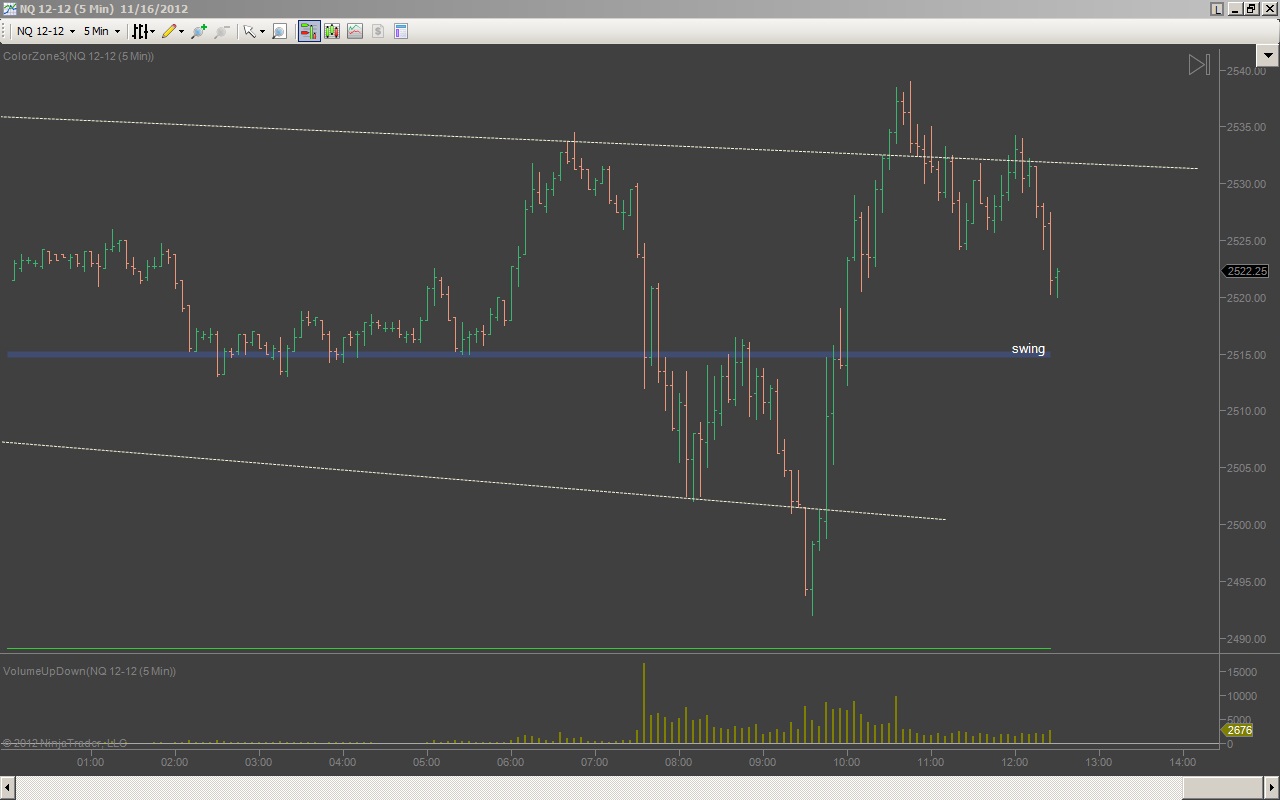Click the candlestick toolbar icon
This screenshot has width=1280, height=800.
[x=332, y=31]
